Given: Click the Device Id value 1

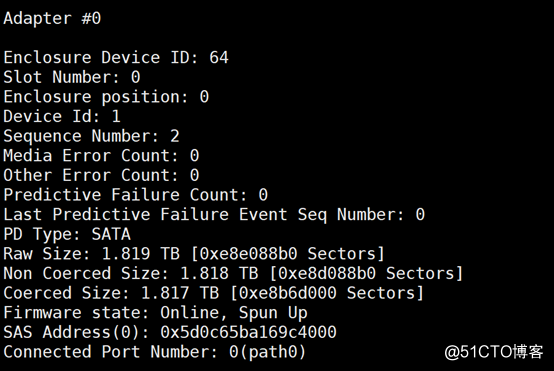Looking at the screenshot, I should point(116,116).
